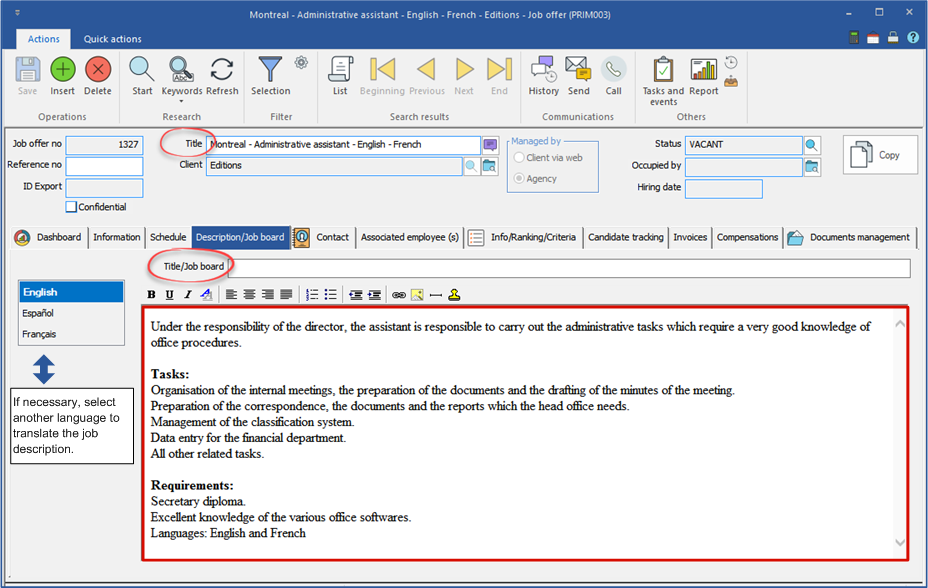Search the Status field magnifier
This screenshot has height=588, width=928.
[x=812, y=145]
